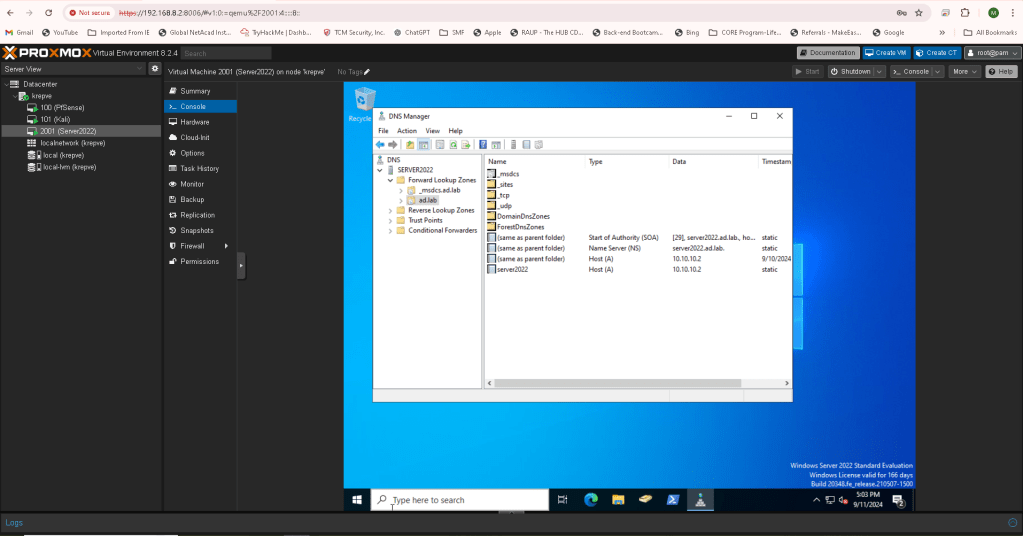The width and height of the screenshot is (1023, 536).
Task: Open the Server View dropdown
Action: click(x=73, y=69)
